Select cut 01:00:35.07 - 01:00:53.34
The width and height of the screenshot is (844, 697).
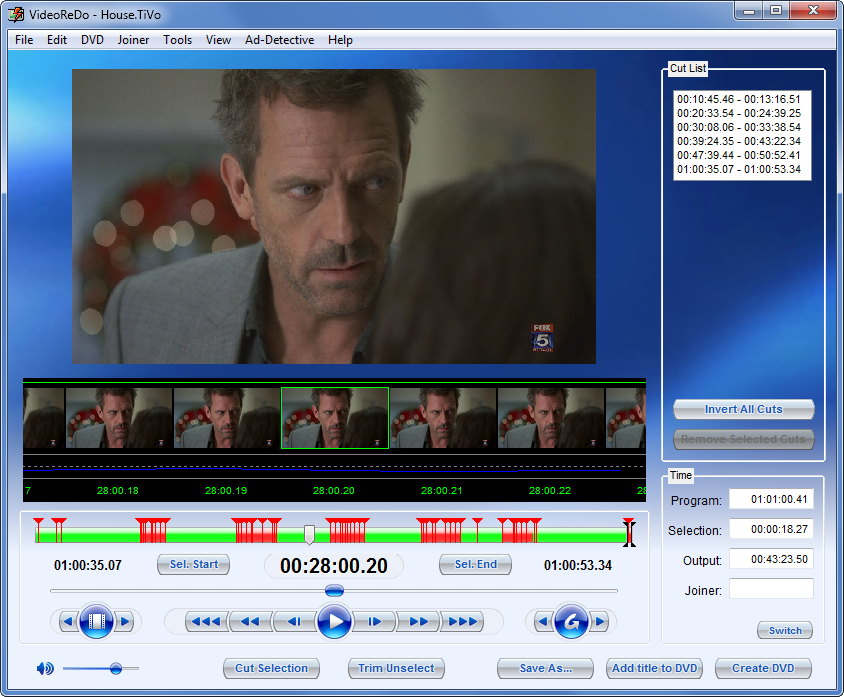coord(738,169)
